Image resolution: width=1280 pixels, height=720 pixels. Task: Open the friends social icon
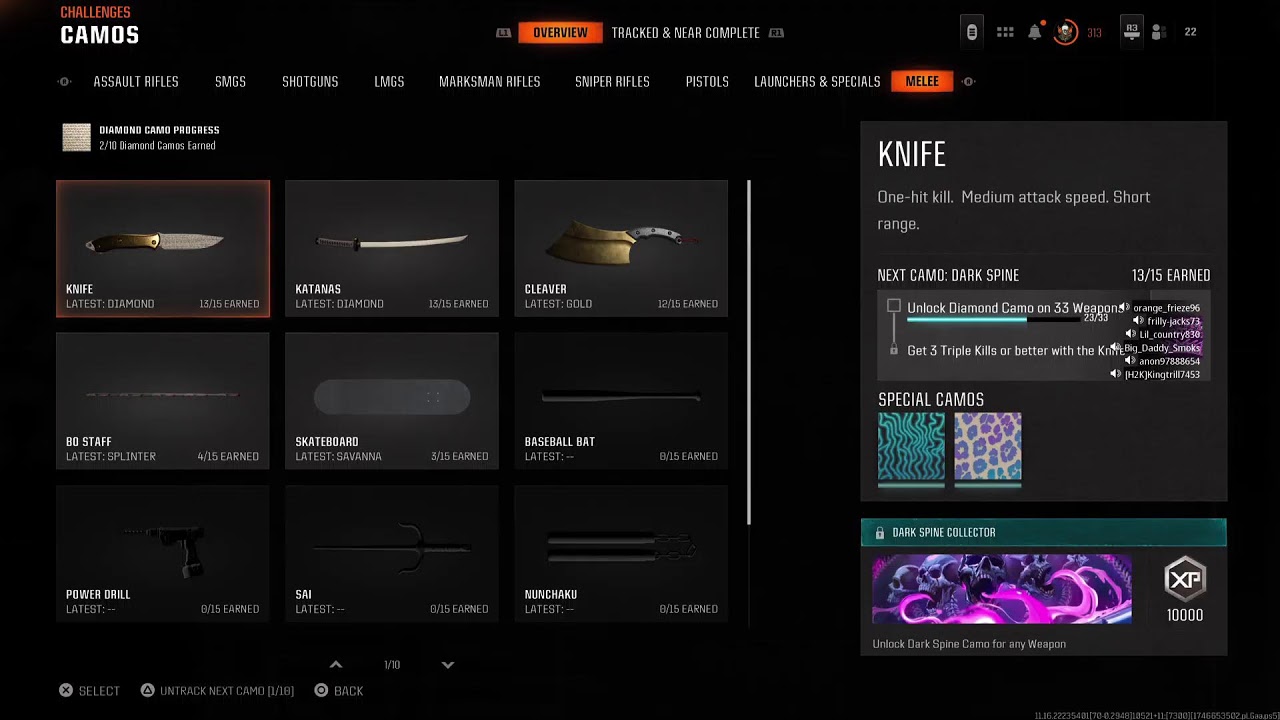1159,32
